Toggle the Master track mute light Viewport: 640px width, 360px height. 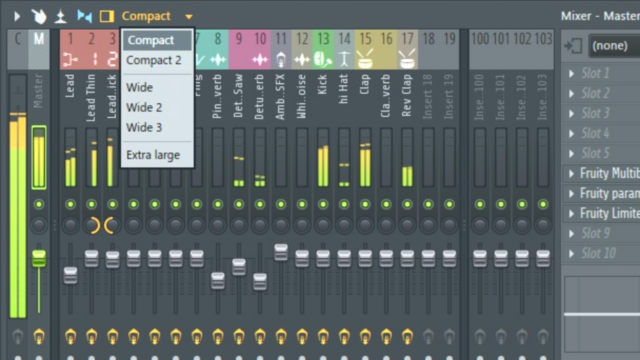click(x=39, y=204)
